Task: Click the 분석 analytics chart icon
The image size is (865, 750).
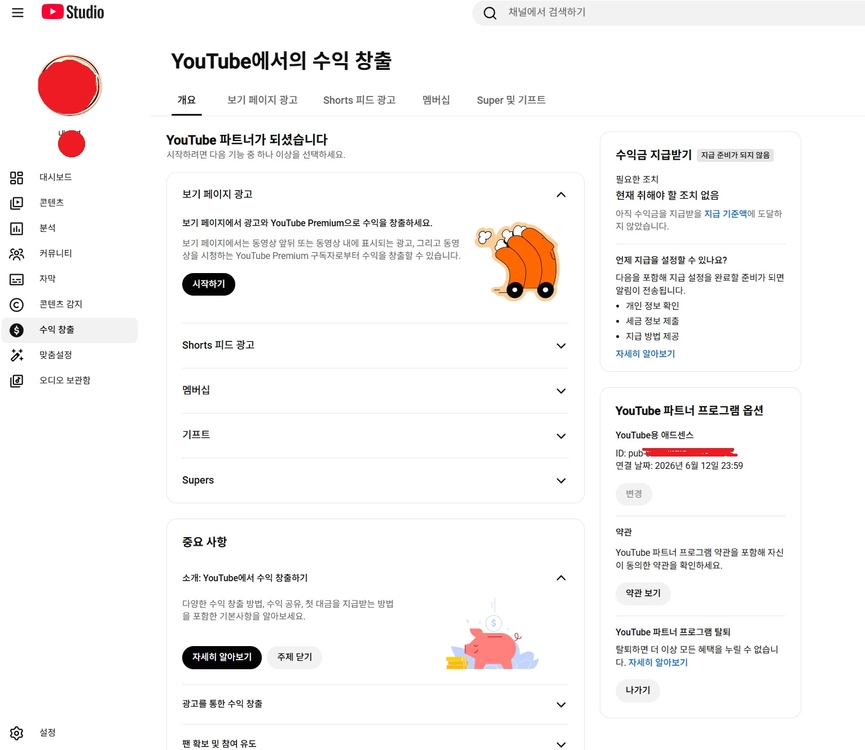Action: point(17,228)
